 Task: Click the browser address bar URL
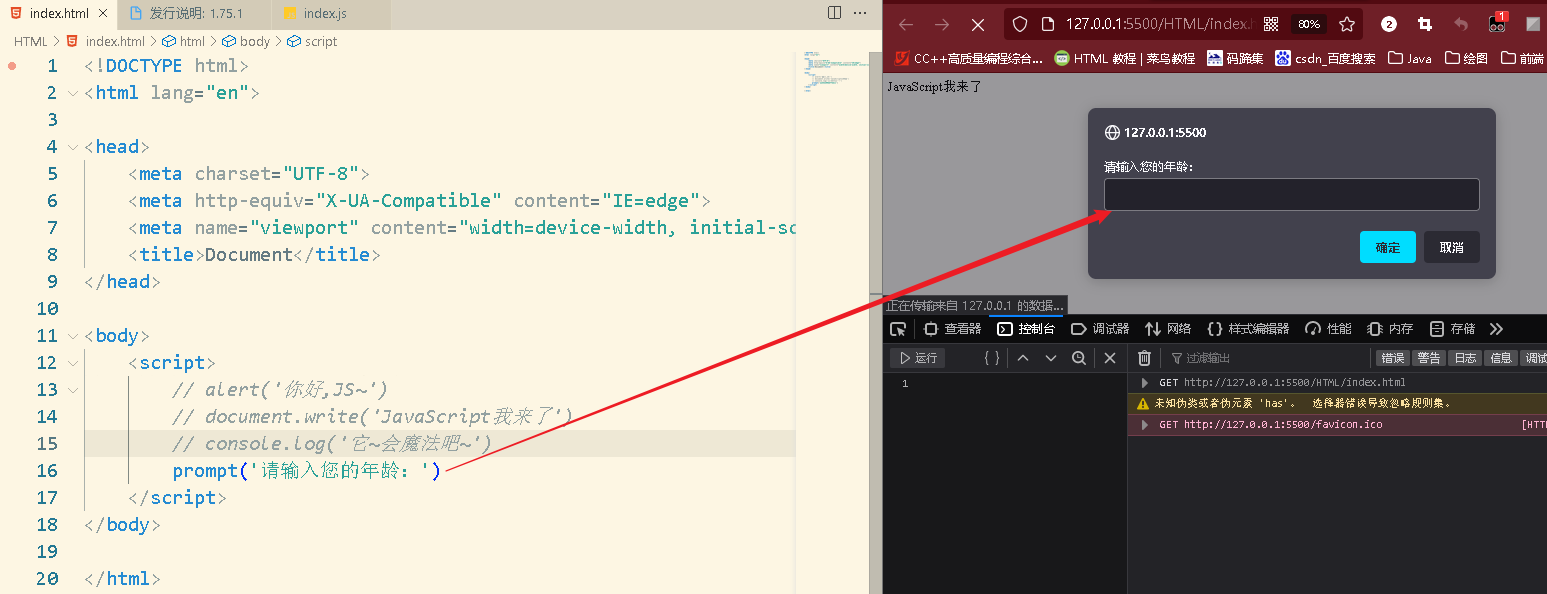(1158, 24)
